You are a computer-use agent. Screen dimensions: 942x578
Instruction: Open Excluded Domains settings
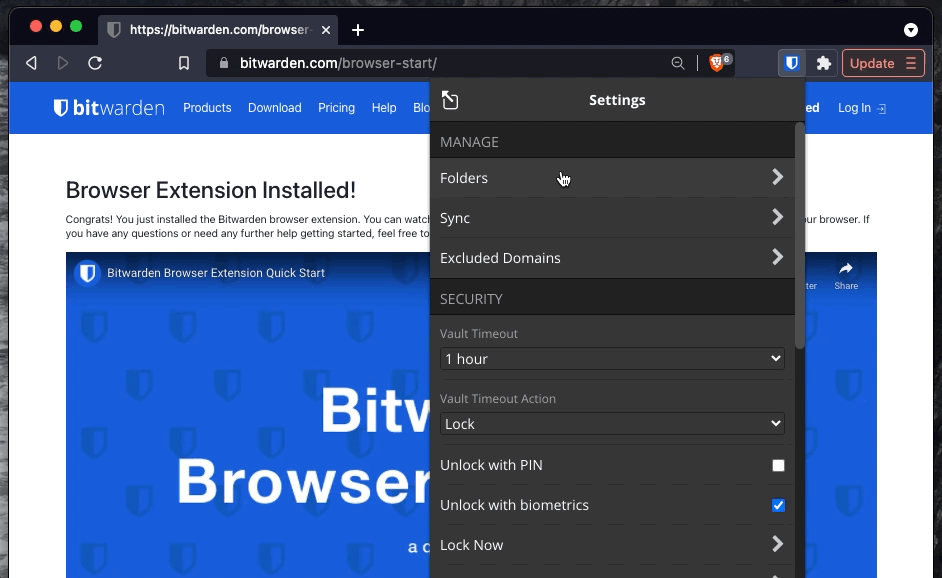(612, 258)
